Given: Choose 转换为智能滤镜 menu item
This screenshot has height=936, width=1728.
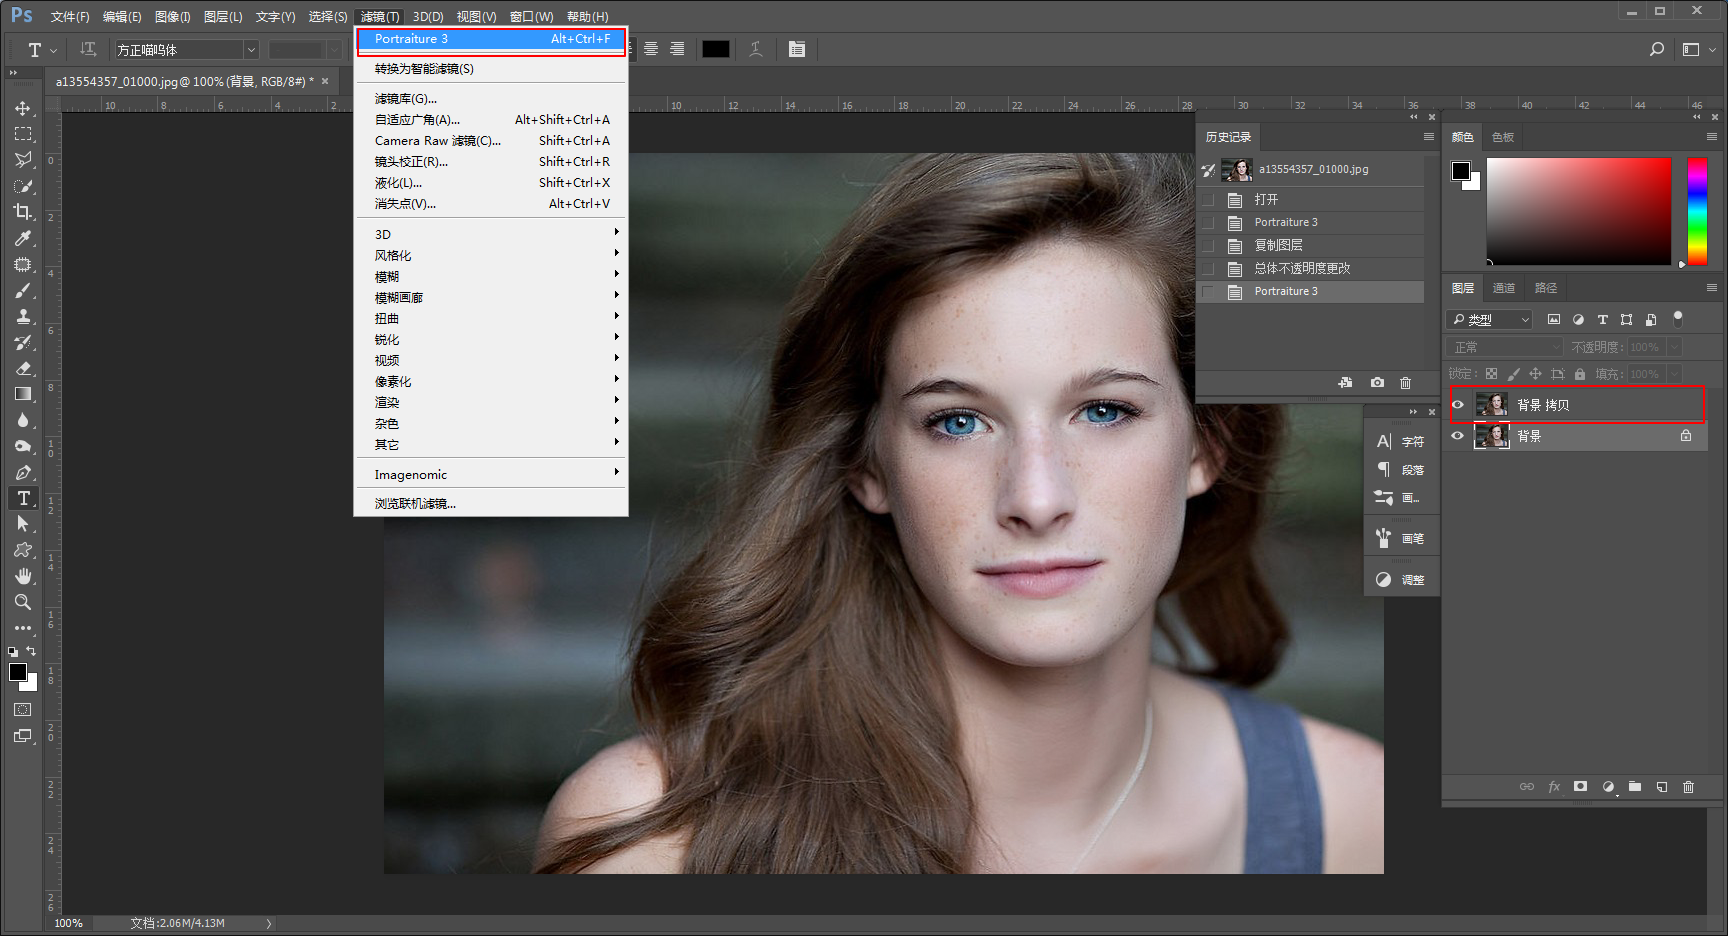Looking at the screenshot, I should [491, 69].
